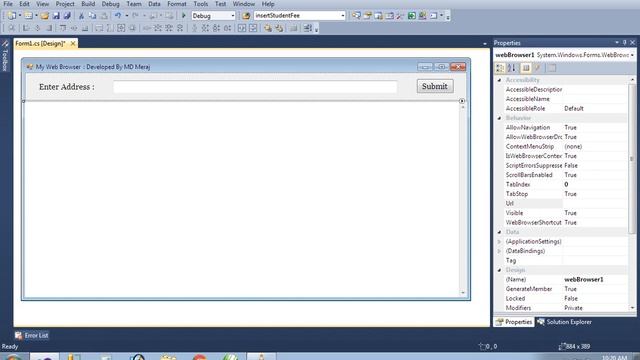The image size is (640, 360).
Task: Expand the (ApplicationSettings) property node
Action: click(499, 242)
